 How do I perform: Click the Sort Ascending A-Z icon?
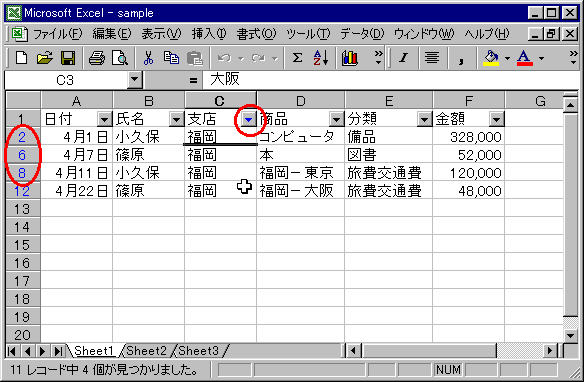pyautogui.click(x=321, y=58)
